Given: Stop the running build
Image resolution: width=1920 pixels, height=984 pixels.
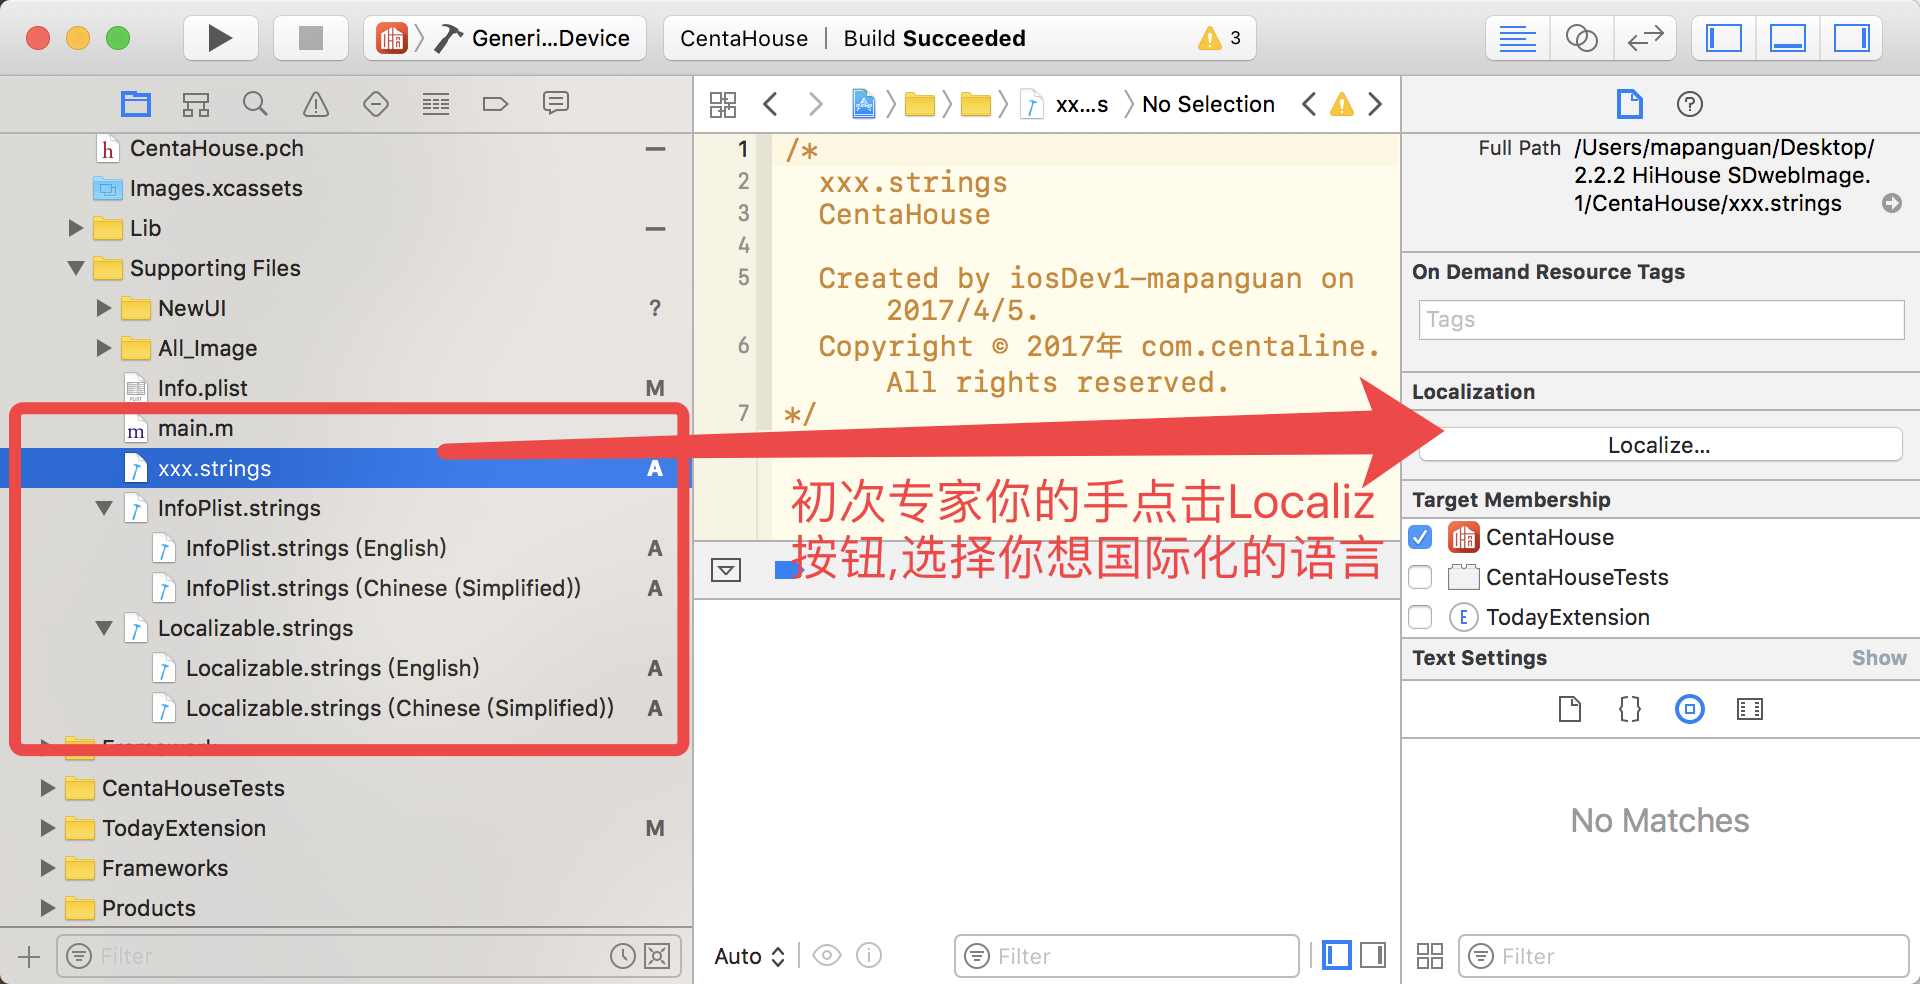Looking at the screenshot, I should click(x=311, y=38).
